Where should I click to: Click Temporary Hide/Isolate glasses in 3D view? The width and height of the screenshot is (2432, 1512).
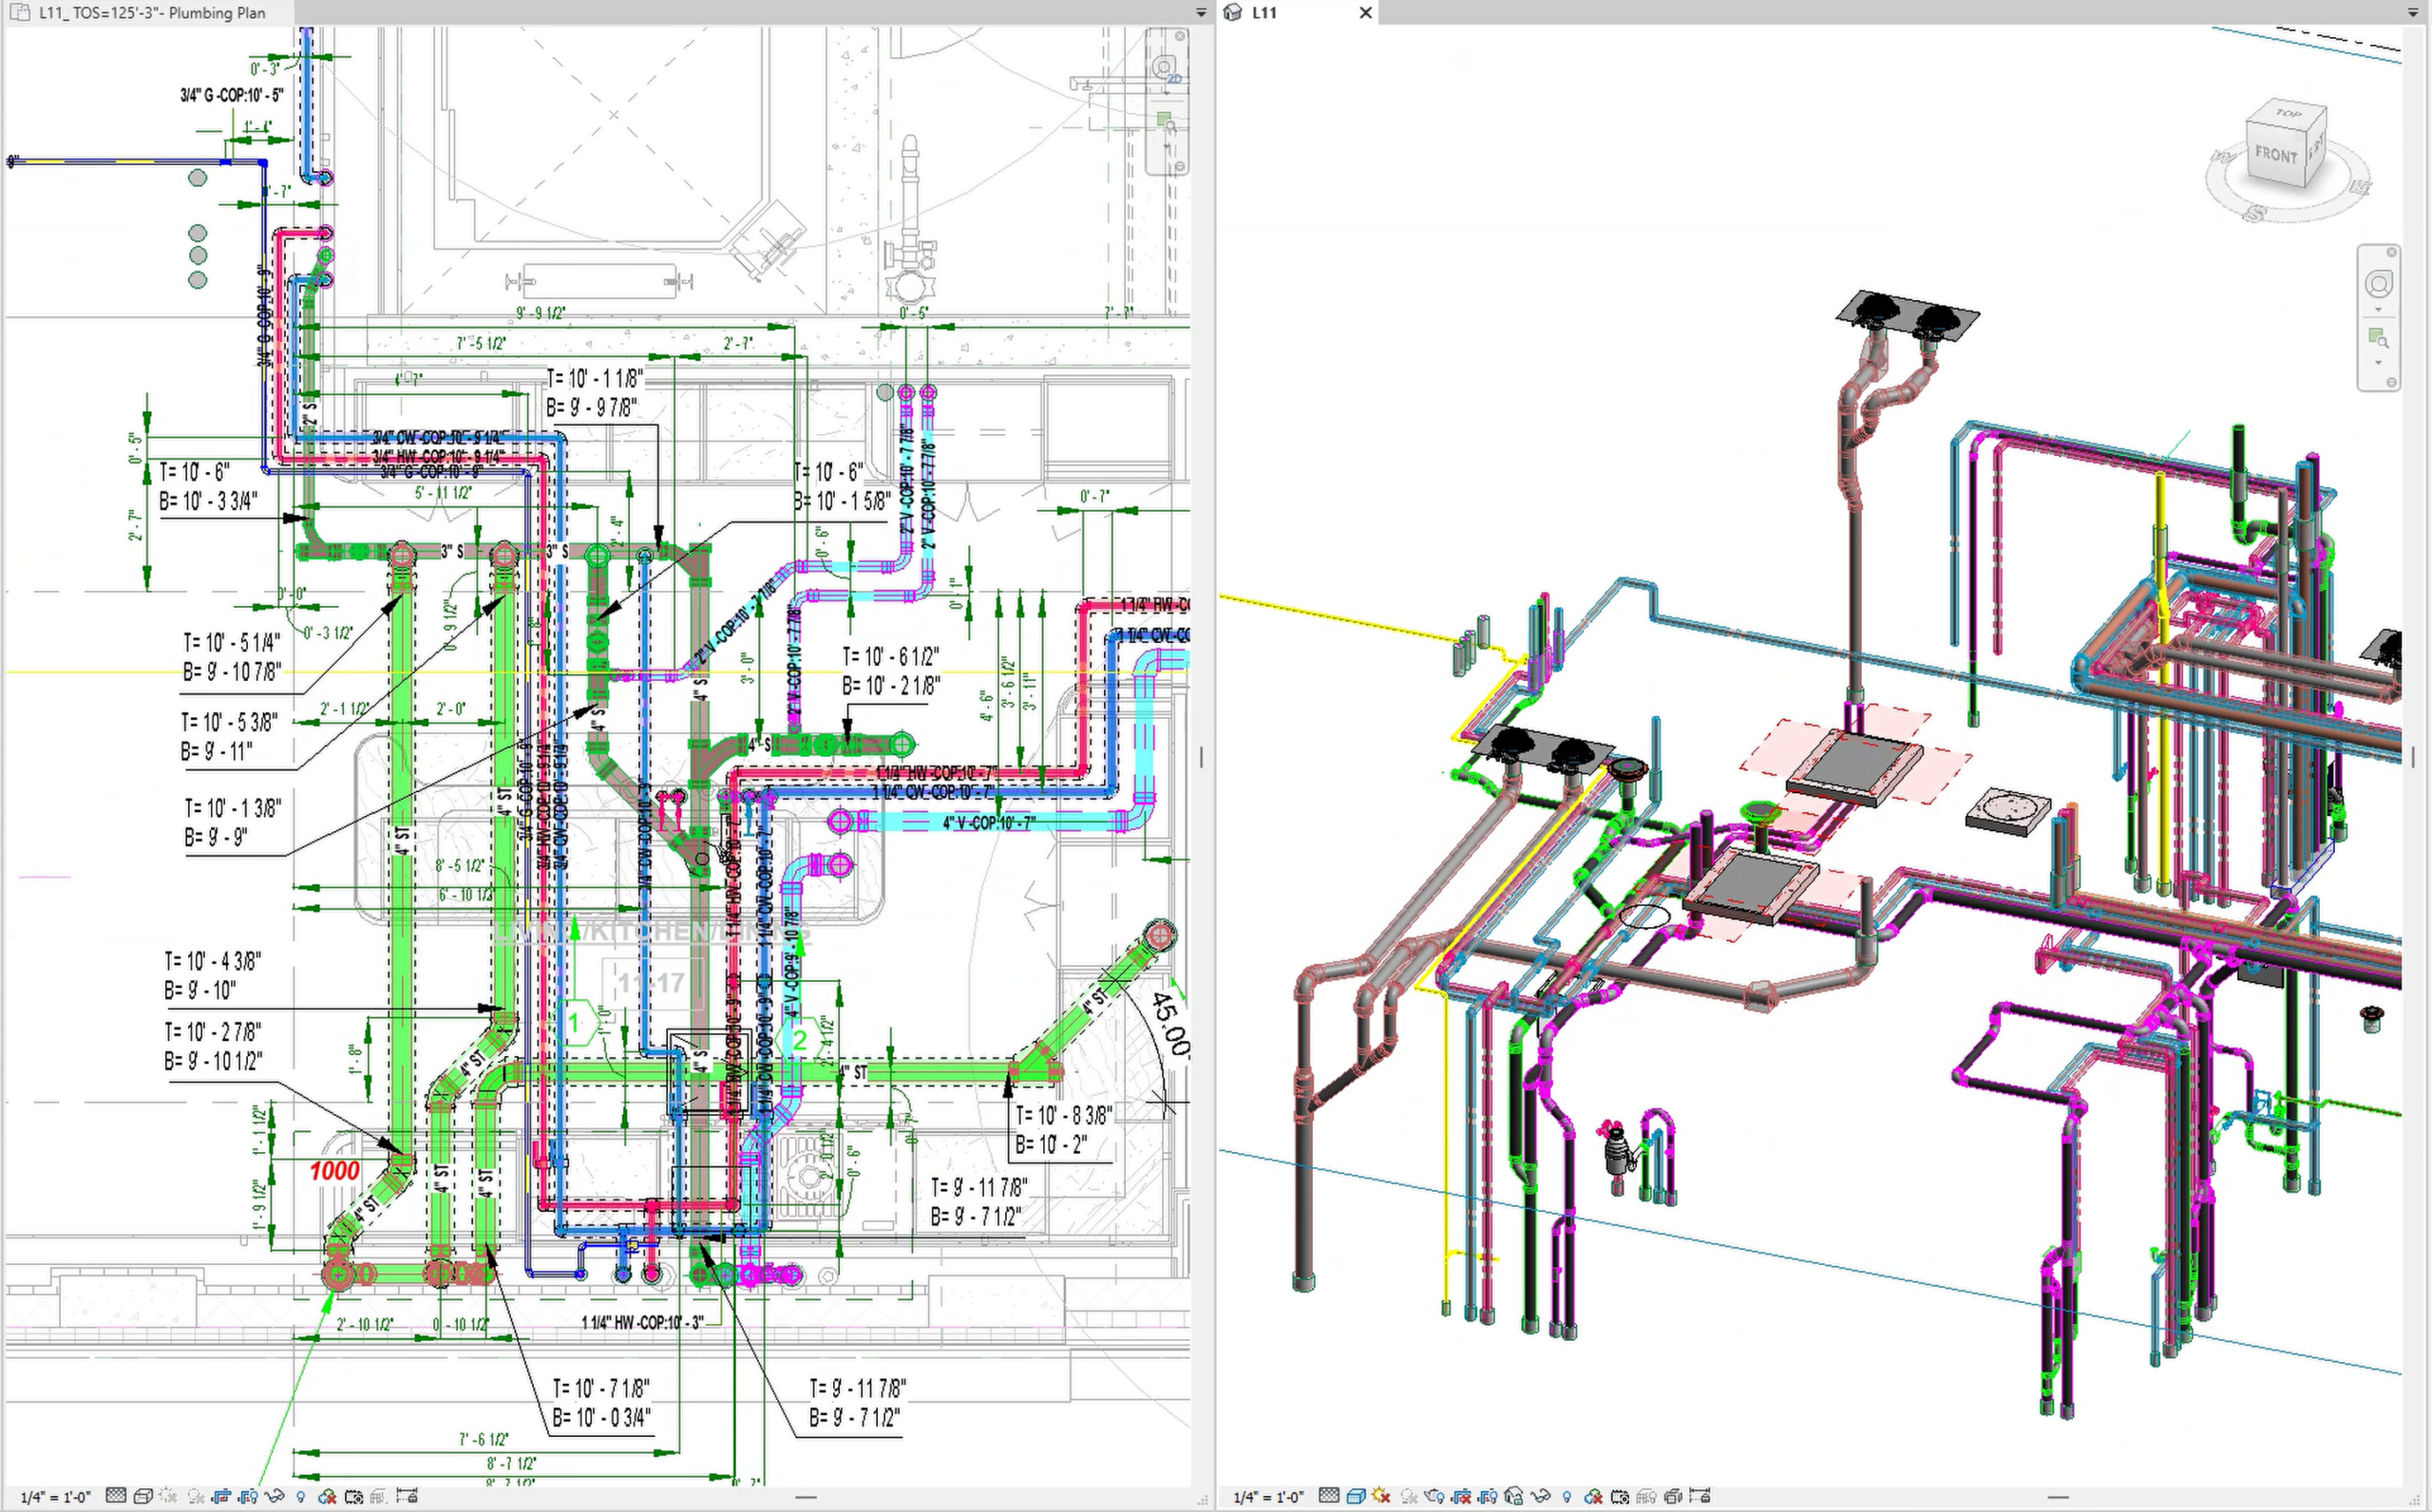[x=1540, y=1497]
